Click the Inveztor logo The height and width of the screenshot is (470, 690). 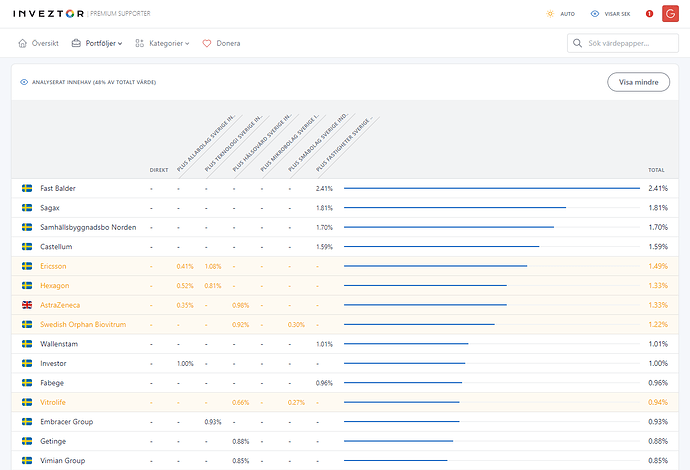[x=48, y=14]
